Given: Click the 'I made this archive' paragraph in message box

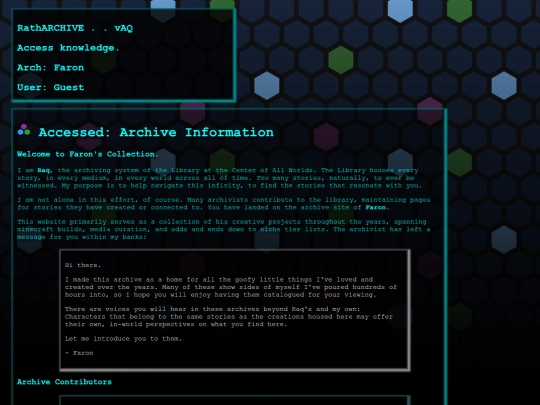Looking at the screenshot, I should 231,287.
